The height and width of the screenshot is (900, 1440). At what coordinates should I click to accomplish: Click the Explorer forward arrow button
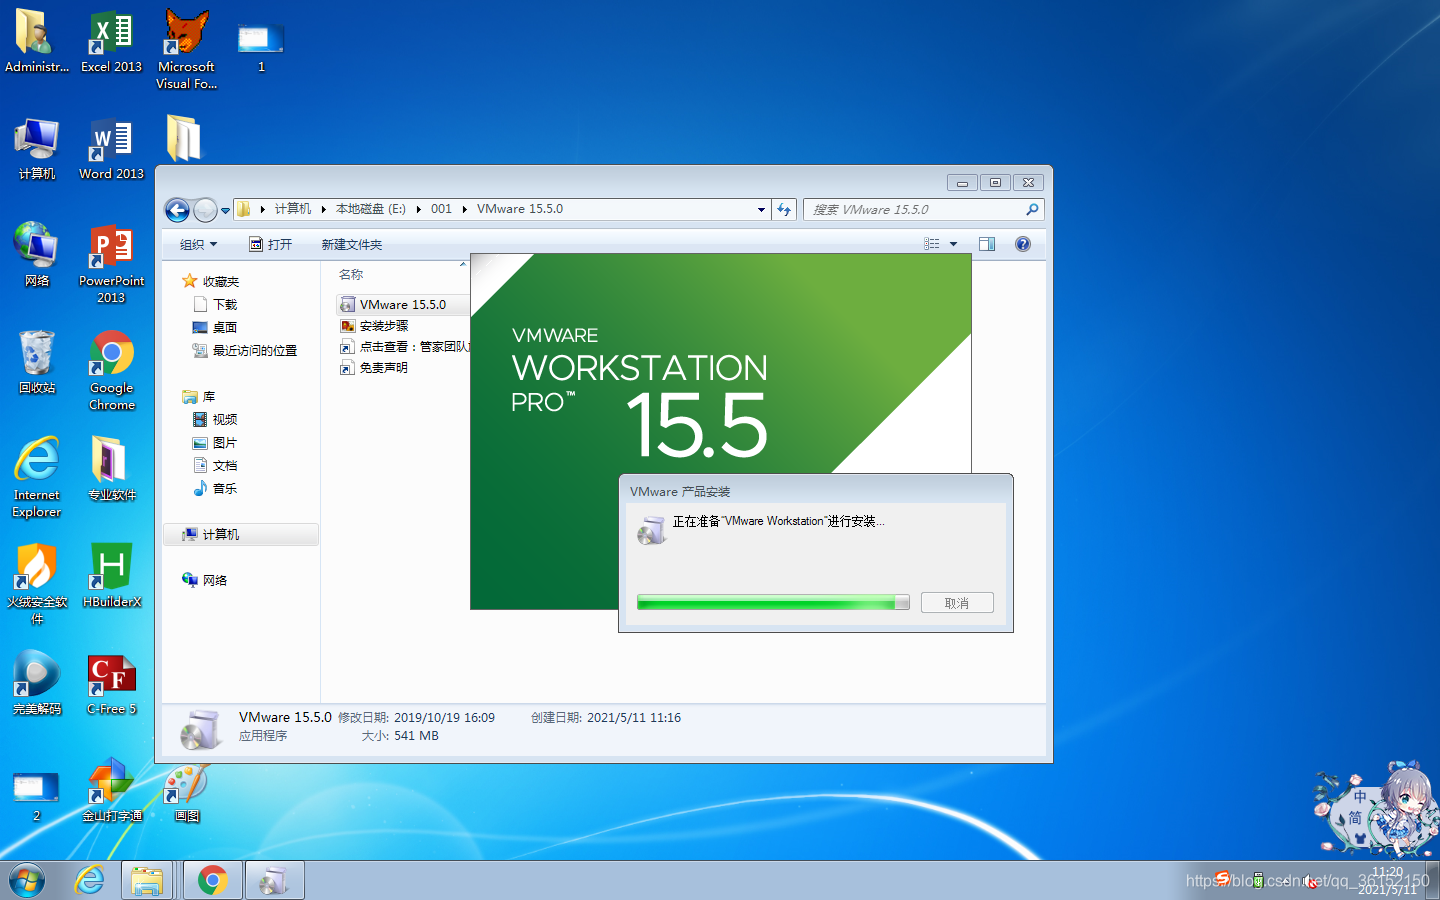[x=204, y=210]
